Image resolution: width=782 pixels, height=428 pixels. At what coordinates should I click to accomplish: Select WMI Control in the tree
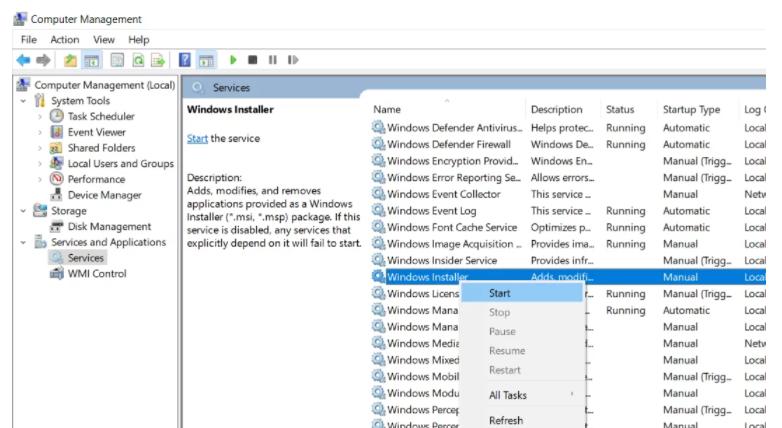click(97, 274)
